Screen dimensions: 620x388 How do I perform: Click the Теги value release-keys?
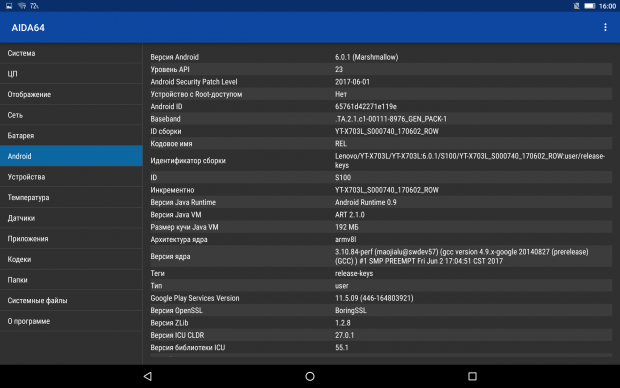354,273
